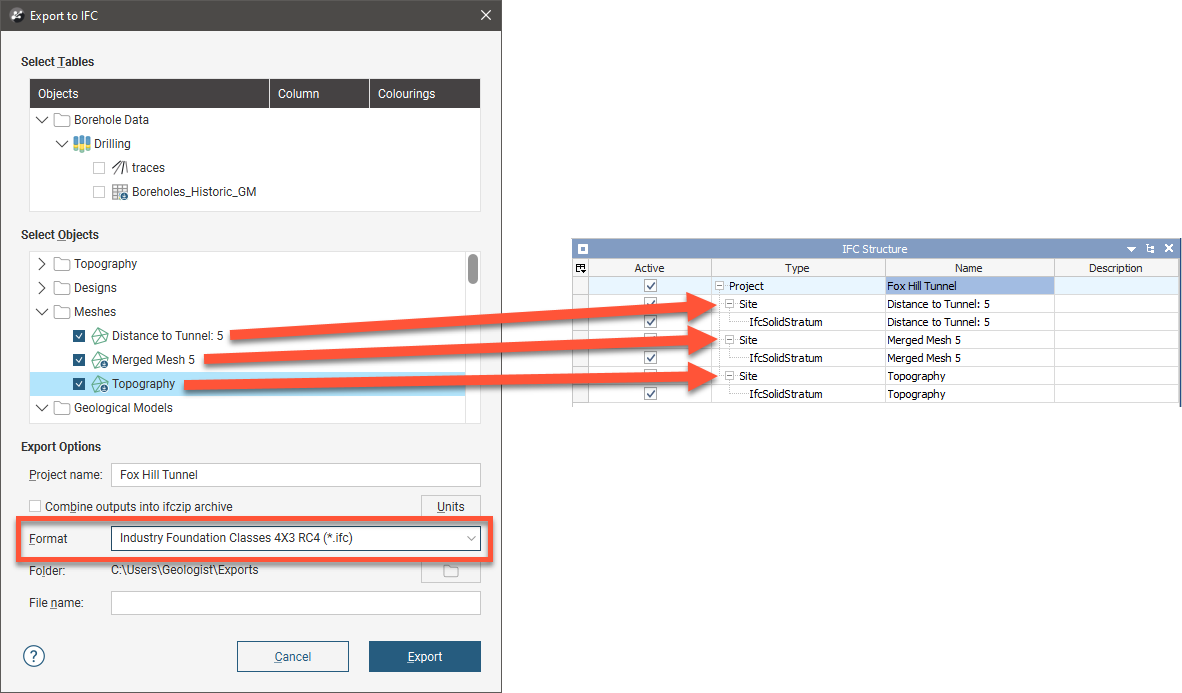Click the Distance to Tunnel mesh icon
The width and height of the screenshot is (1182, 693).
[x=100, y=336]
